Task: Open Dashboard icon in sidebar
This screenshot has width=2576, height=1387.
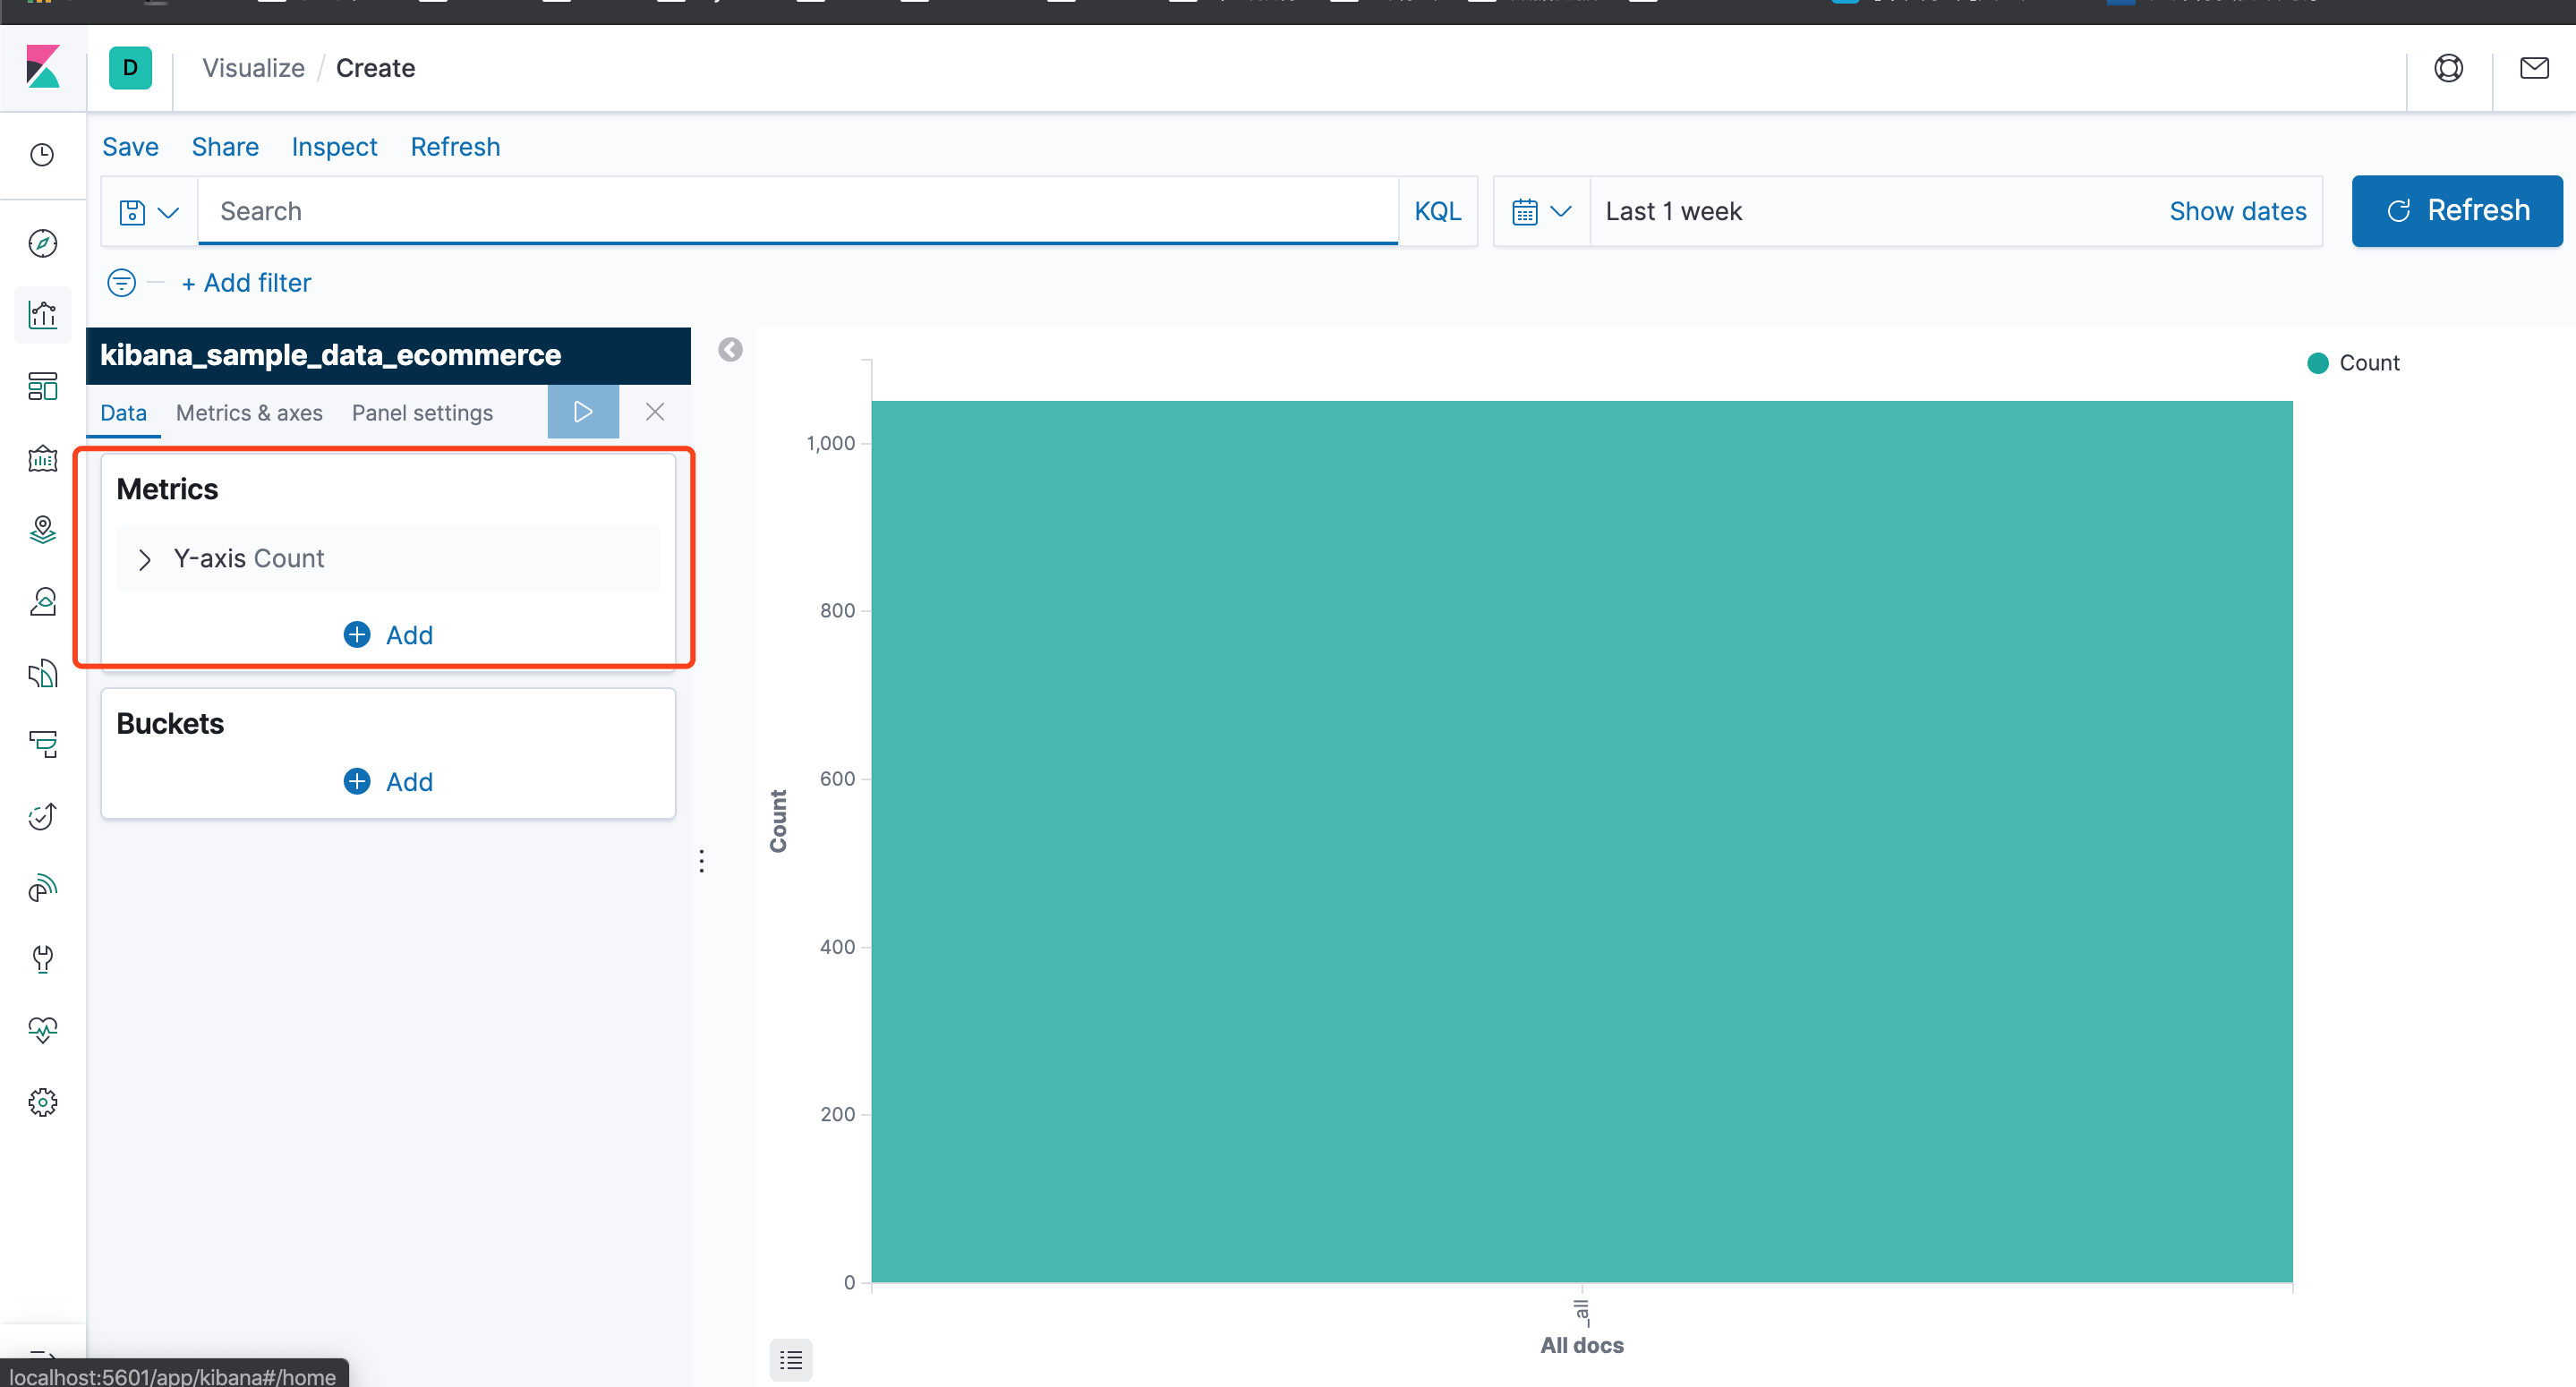Action: coord(42,386)
